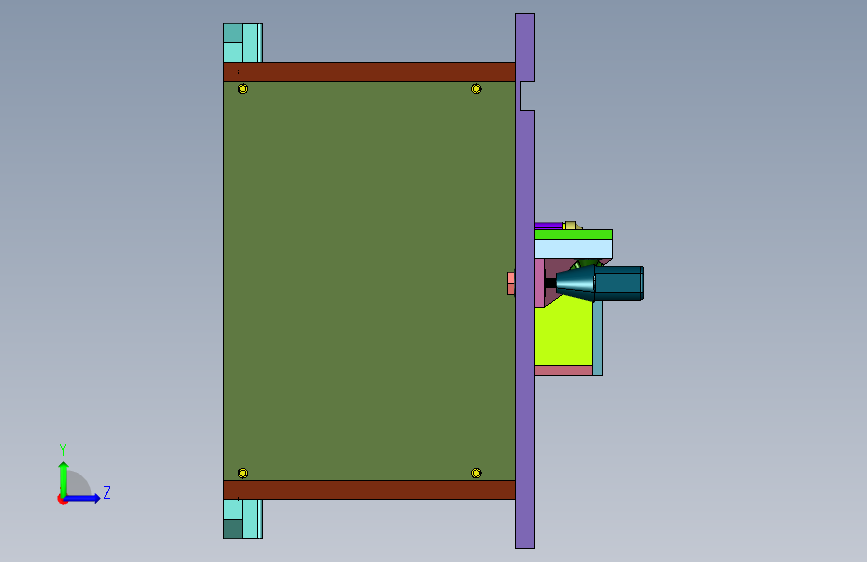
Task: Select the small violet bar above green plate
Action: click(x=549, y=226)
